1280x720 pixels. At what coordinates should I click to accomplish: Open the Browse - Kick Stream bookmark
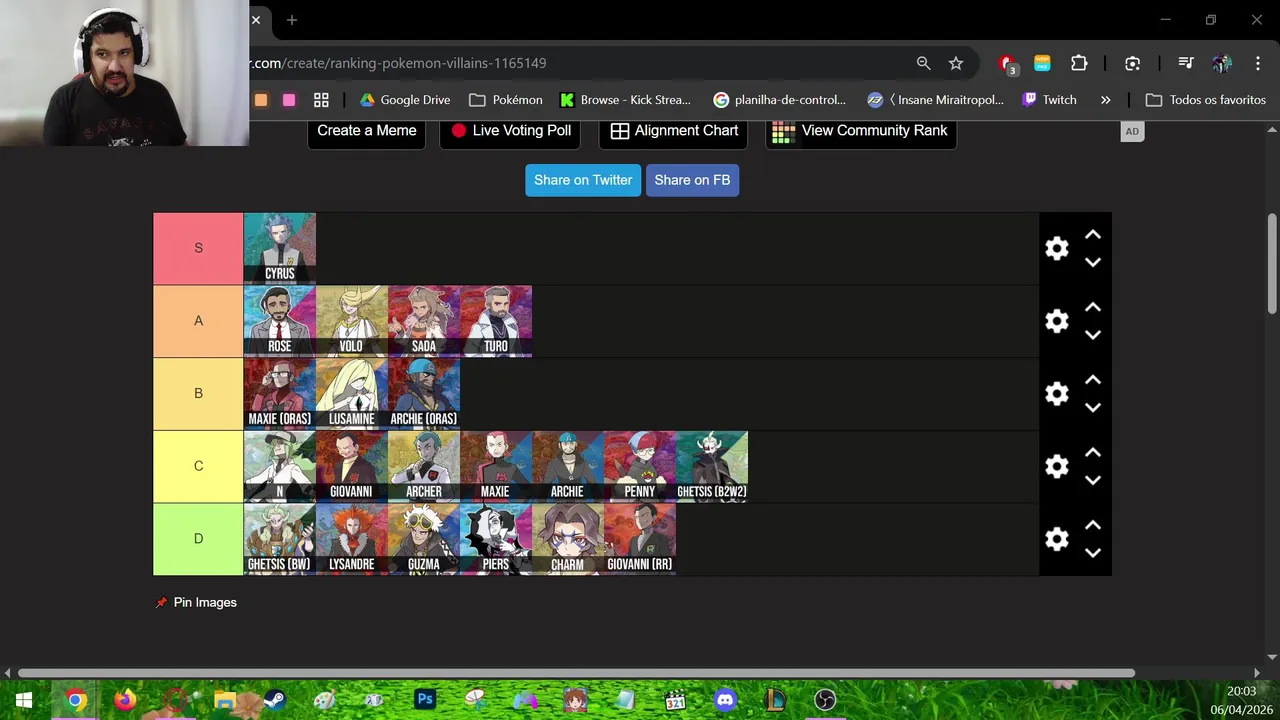625,100
